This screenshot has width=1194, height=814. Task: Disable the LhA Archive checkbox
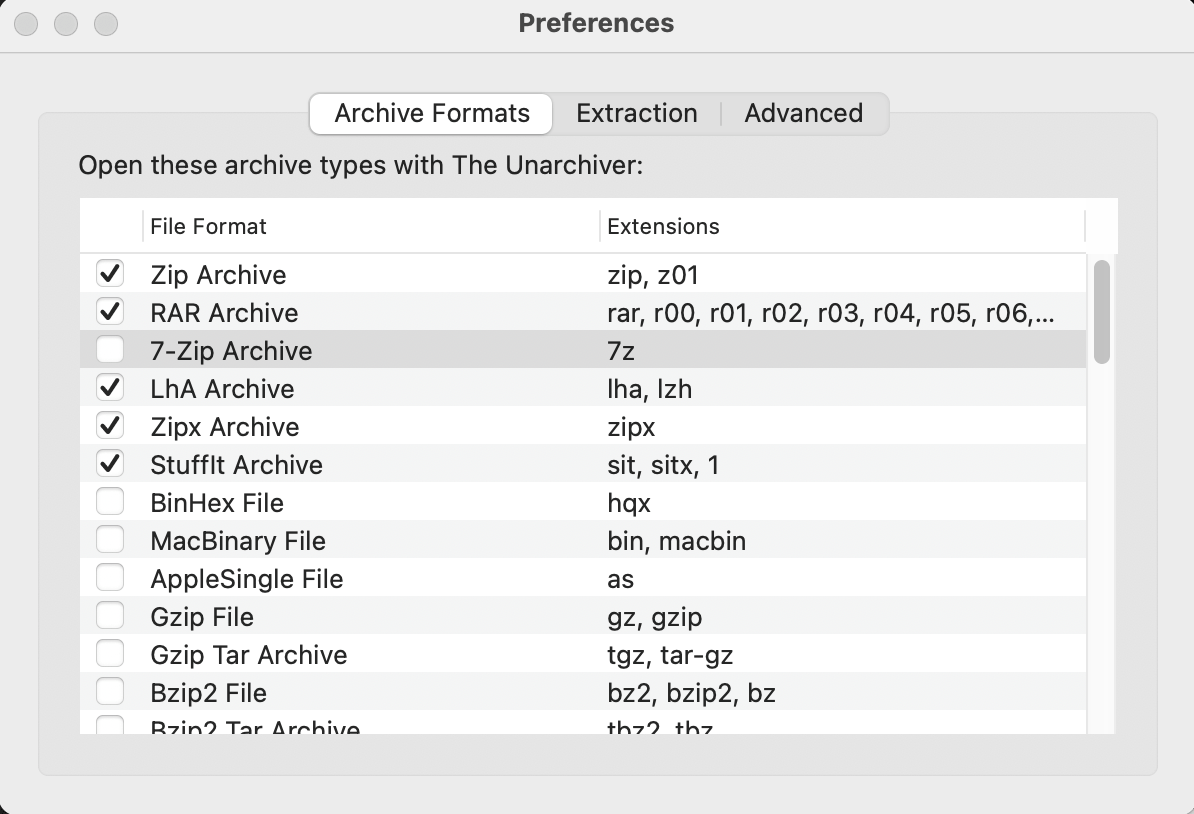[x=110, y=388]
